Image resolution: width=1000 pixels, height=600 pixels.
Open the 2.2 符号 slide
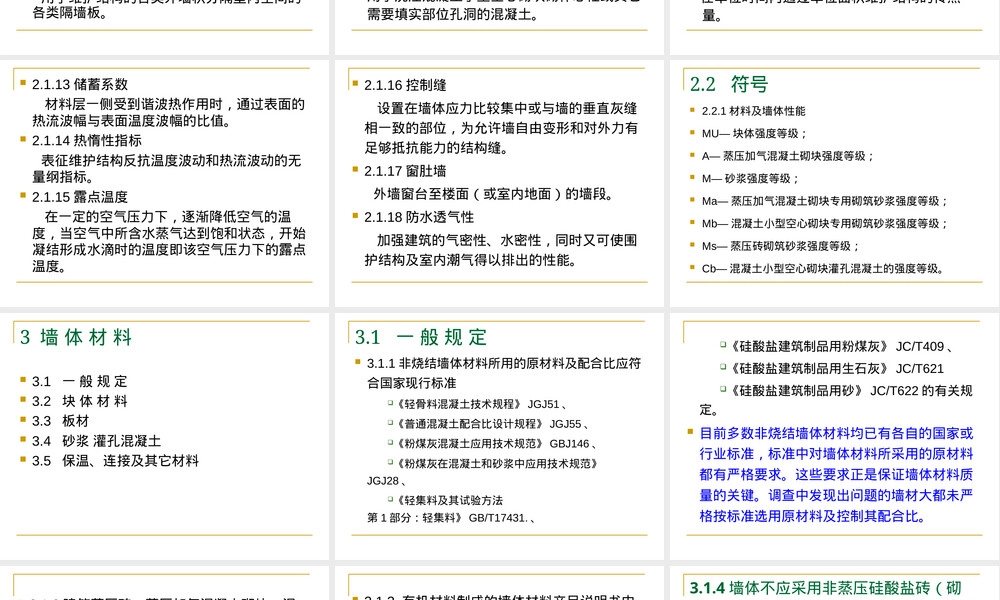pos(834,183)
